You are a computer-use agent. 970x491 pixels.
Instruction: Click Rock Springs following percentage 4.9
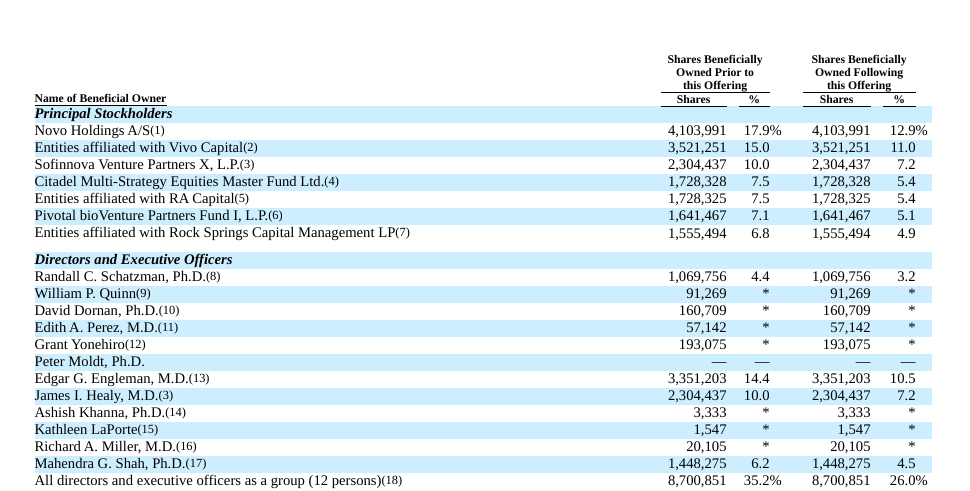(906, 233)
